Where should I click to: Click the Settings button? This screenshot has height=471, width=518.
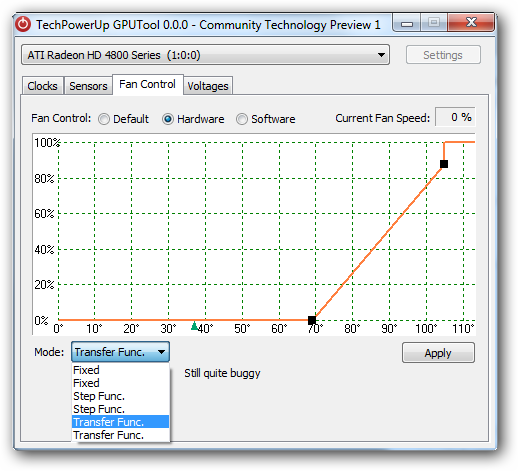[443, 55]
